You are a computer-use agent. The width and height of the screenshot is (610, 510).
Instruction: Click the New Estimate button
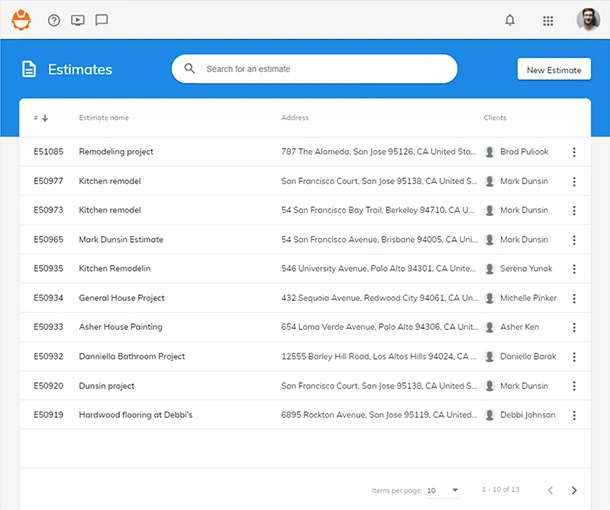(553, 70)
